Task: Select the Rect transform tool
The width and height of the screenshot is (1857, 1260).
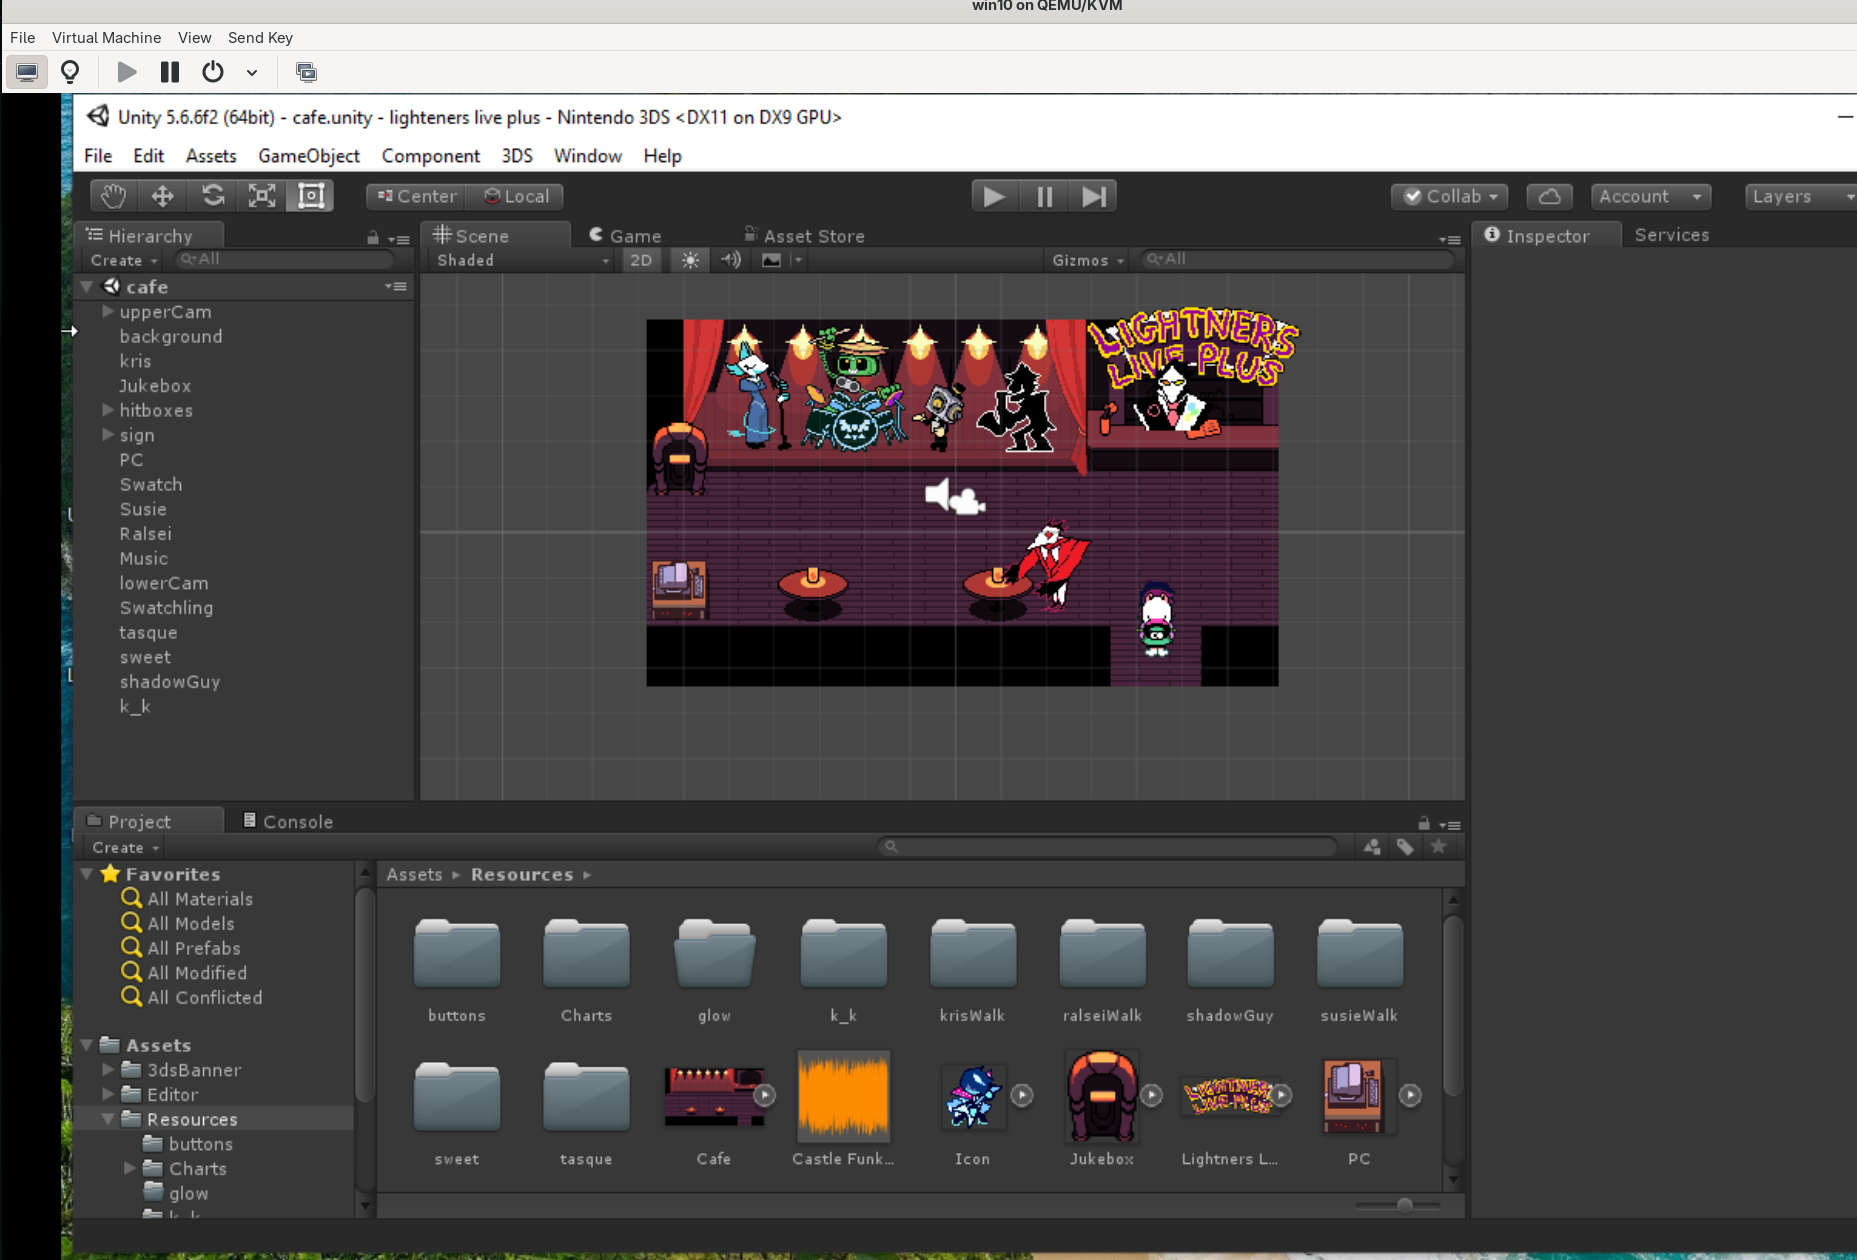Action: pyautogui.click(x=311, y=196)
